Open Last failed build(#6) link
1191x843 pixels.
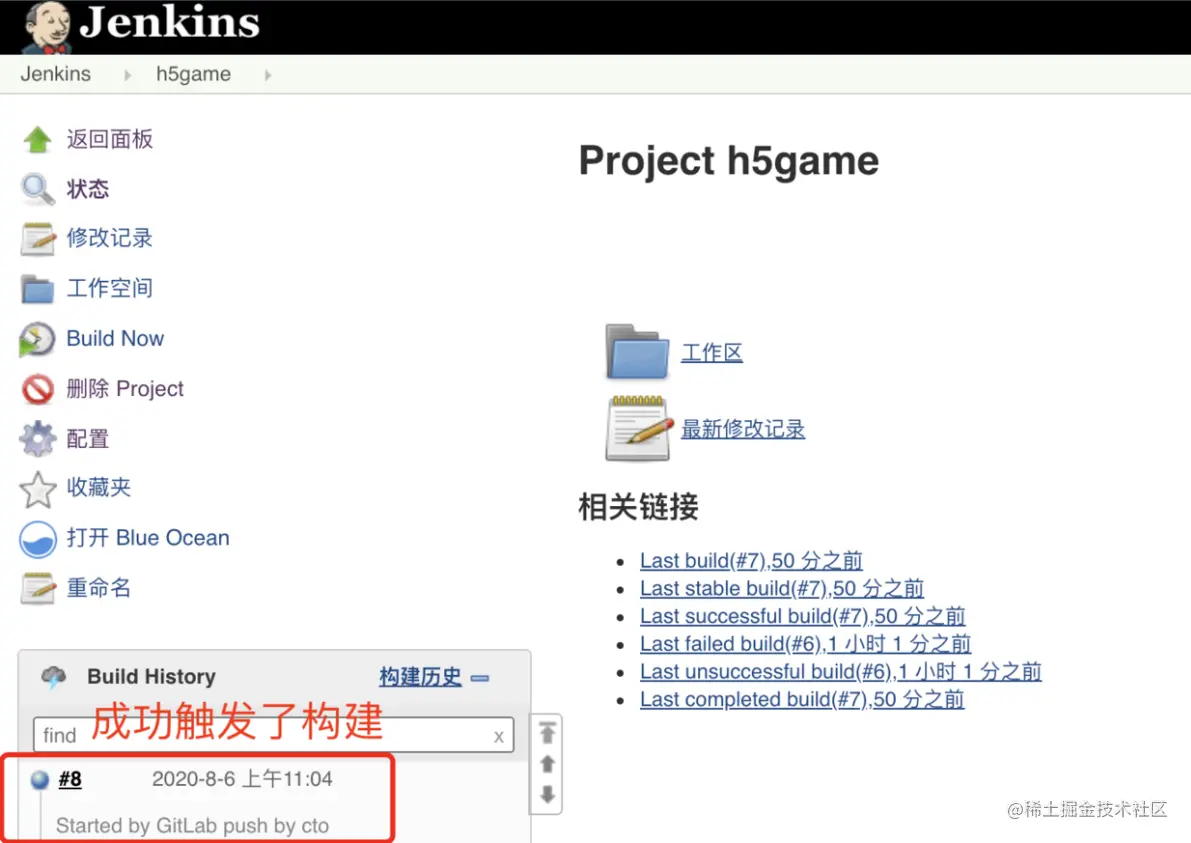pyautogui.click(x=805, y=644)
